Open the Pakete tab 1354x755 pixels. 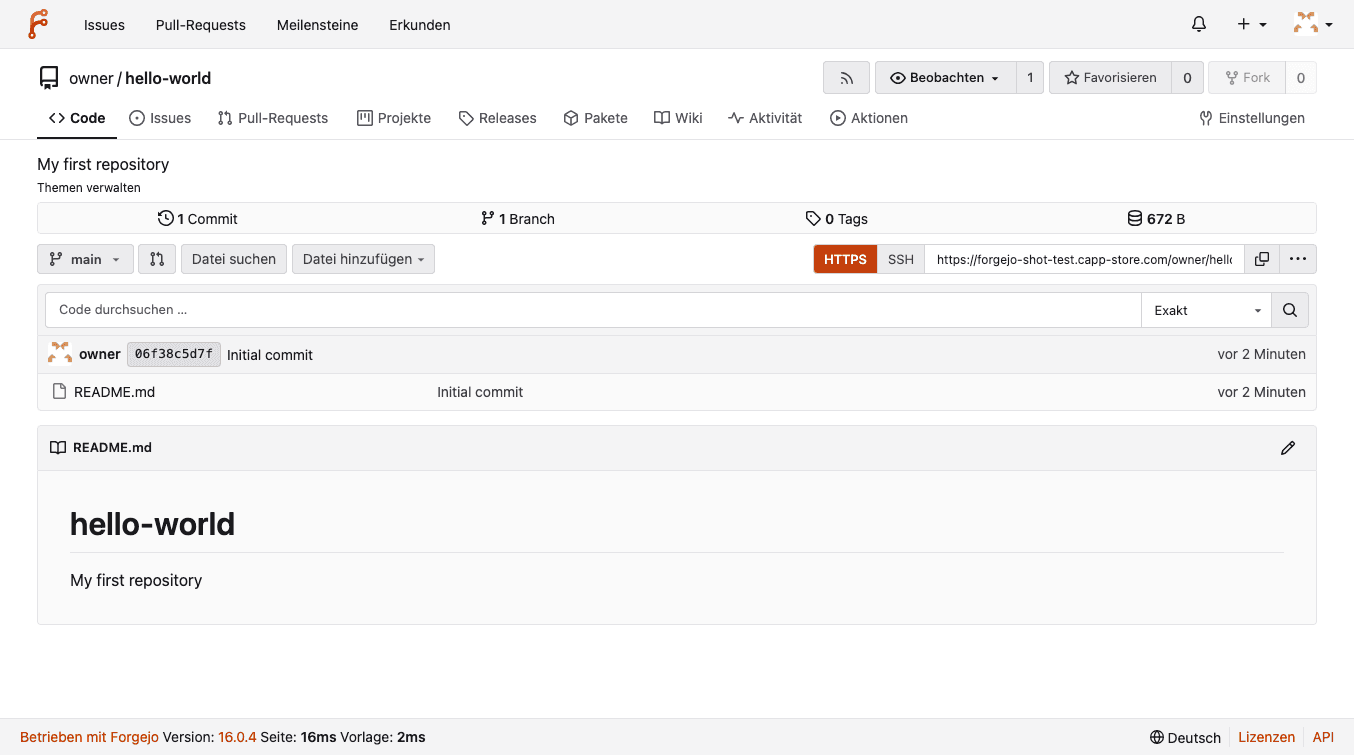pyautogui.click(x=596, y=118)
